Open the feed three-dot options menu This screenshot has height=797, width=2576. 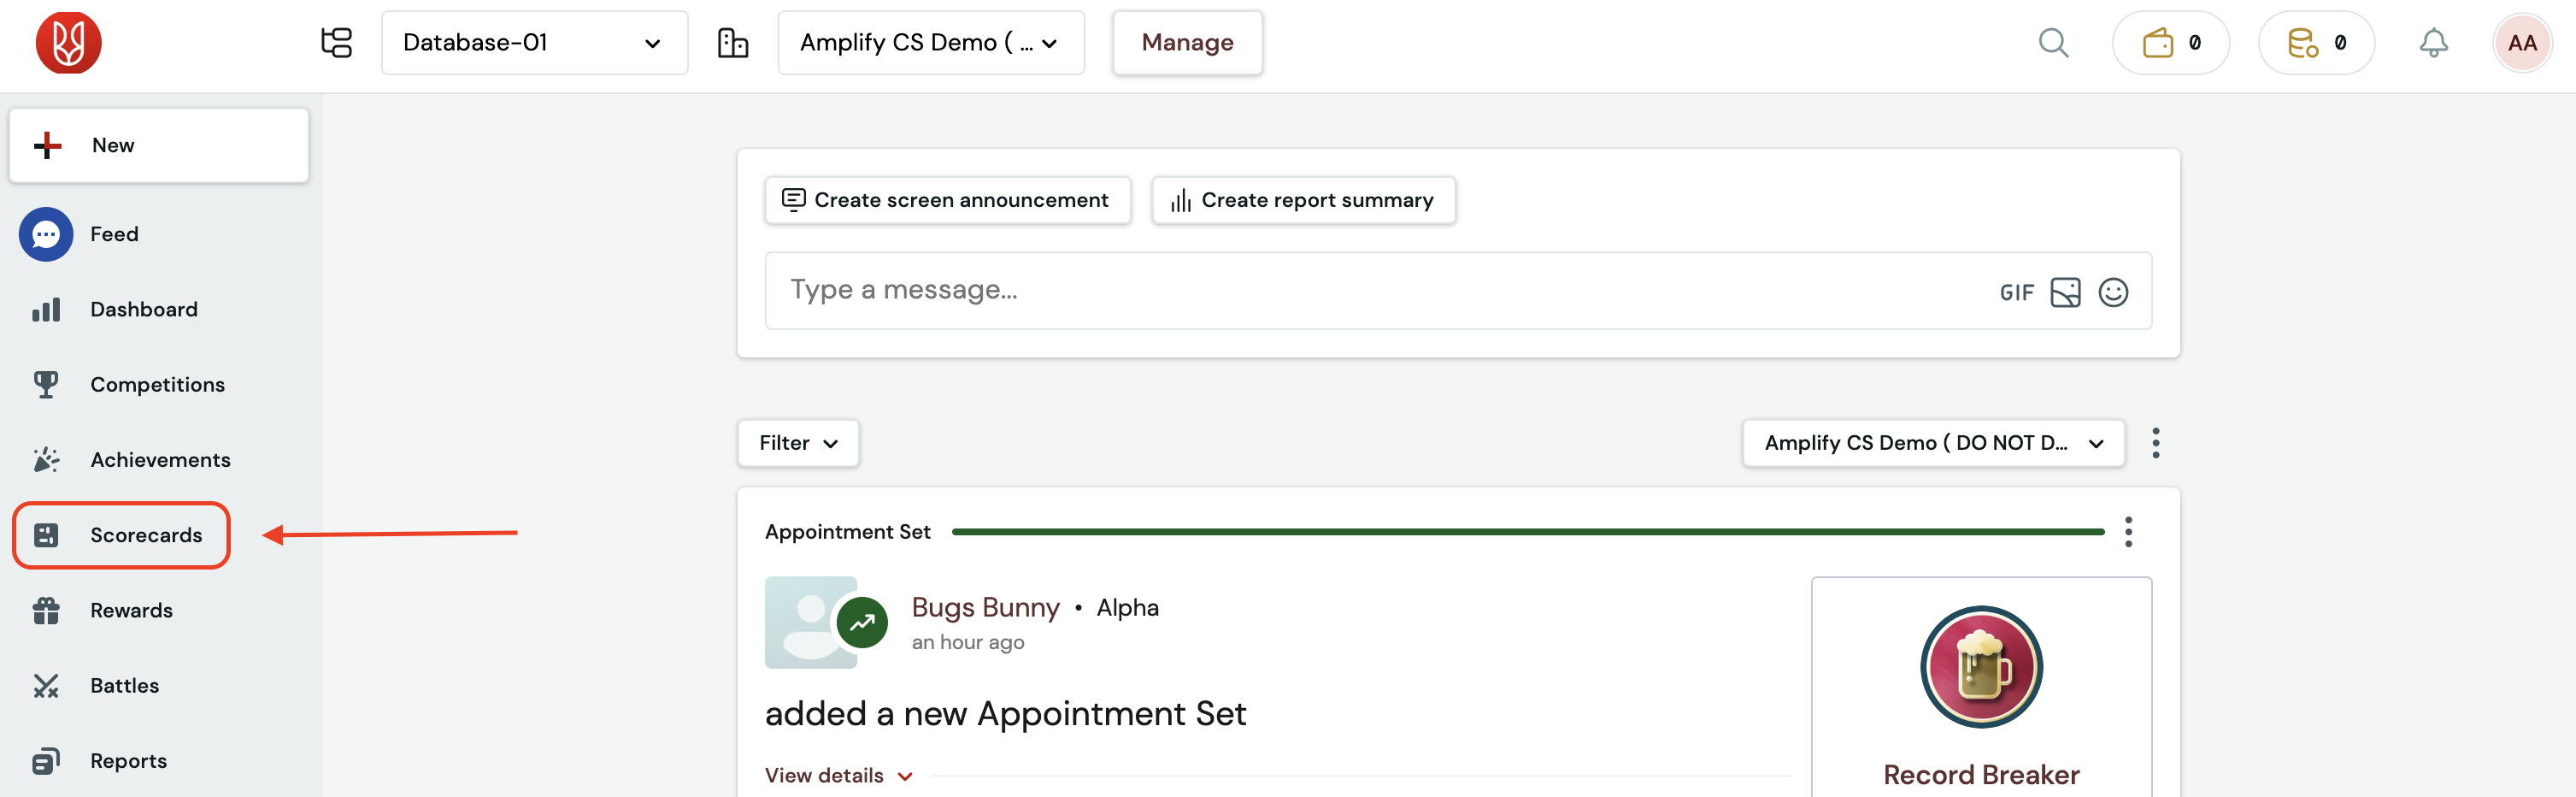2155,443
